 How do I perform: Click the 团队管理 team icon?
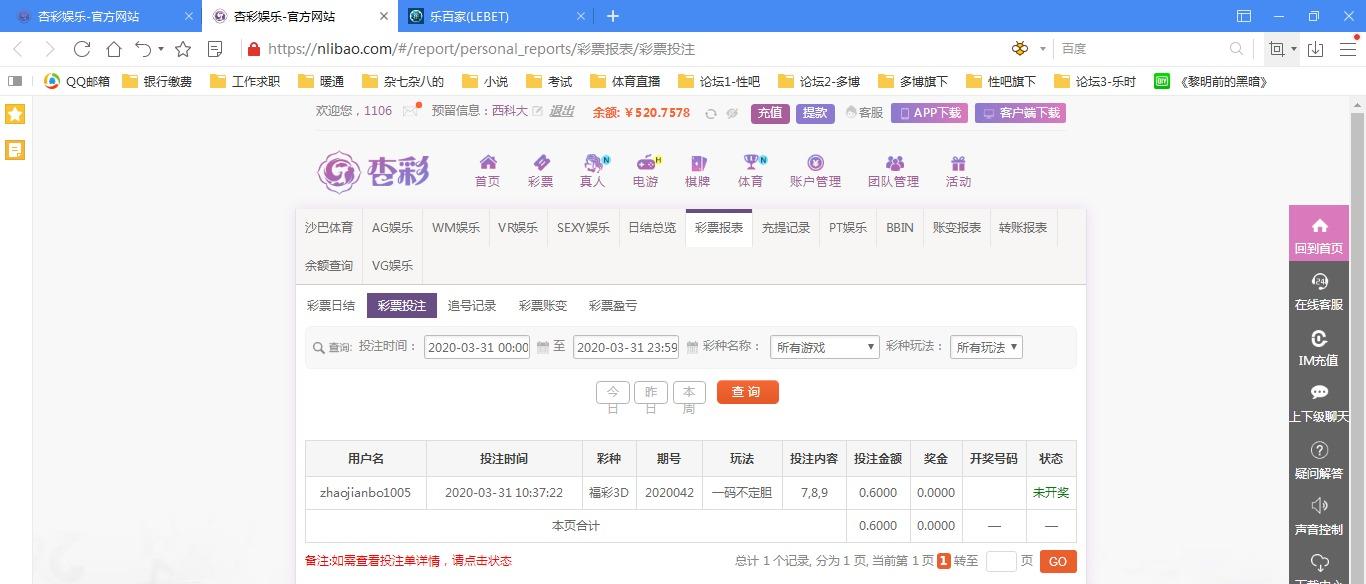pos(893,163)
